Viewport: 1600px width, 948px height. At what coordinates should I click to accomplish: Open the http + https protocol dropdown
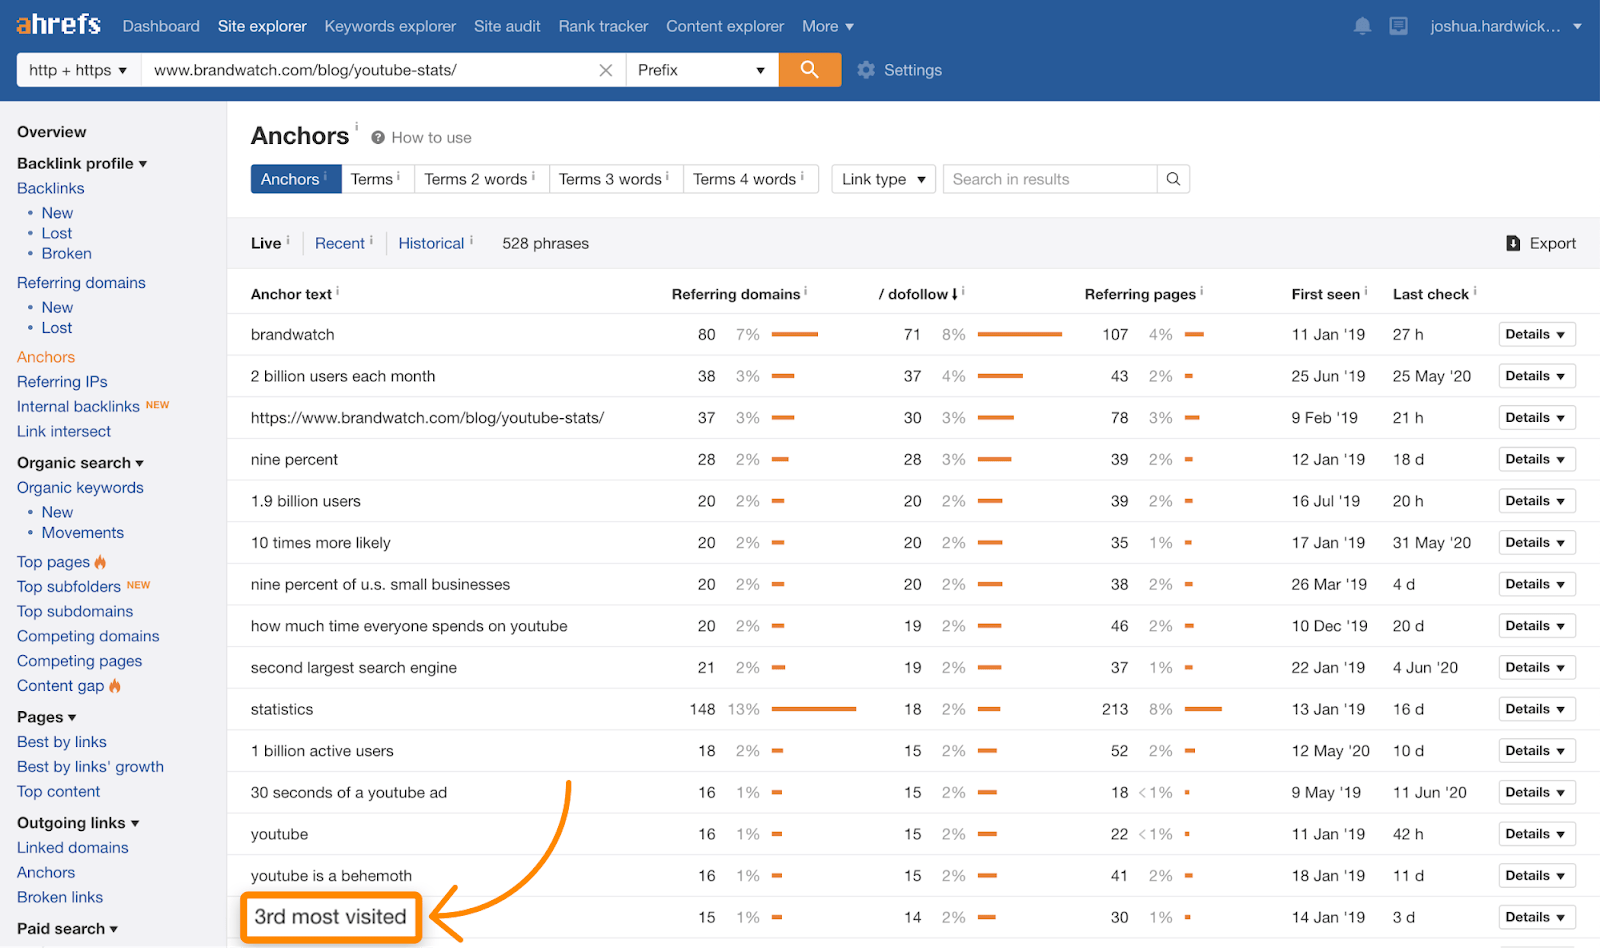[78, 70]
